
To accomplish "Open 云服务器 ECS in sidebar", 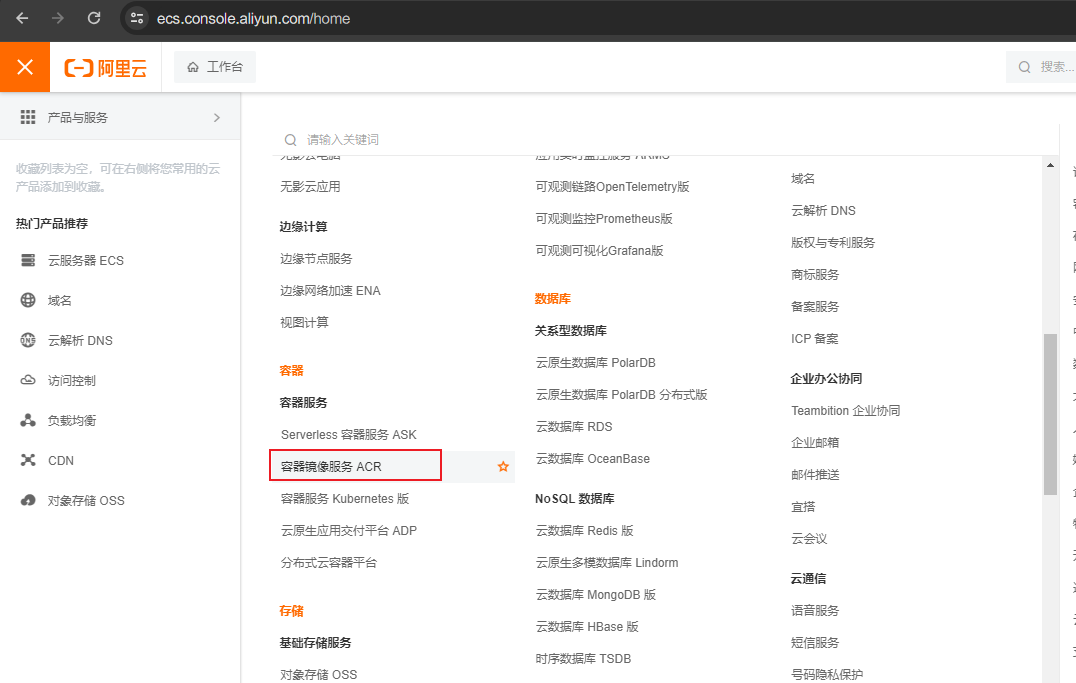I will coord(86,261).
